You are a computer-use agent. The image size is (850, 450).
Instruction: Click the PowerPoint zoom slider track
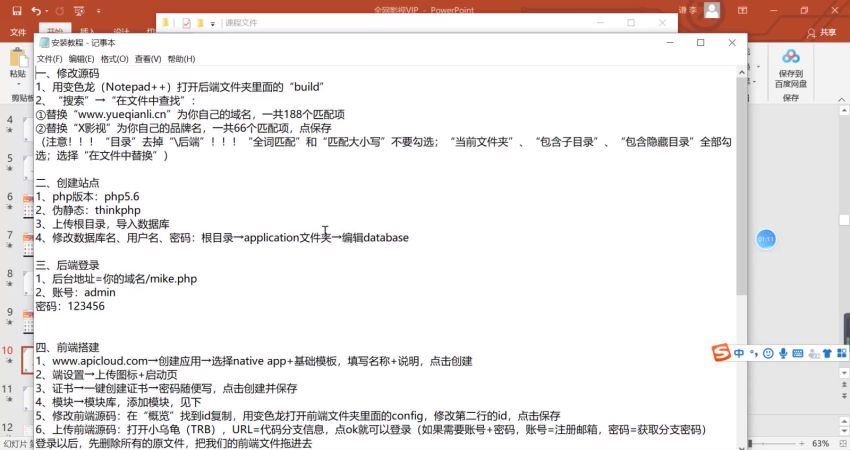[x=775, y=443]
